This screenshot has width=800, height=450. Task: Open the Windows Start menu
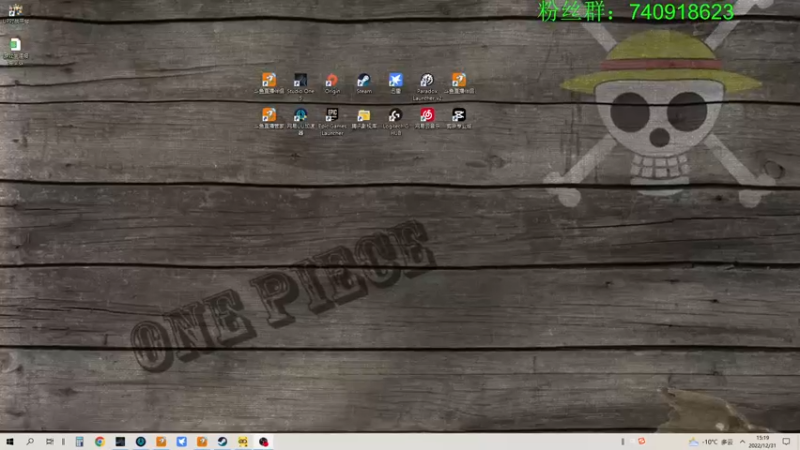[10, 441]
